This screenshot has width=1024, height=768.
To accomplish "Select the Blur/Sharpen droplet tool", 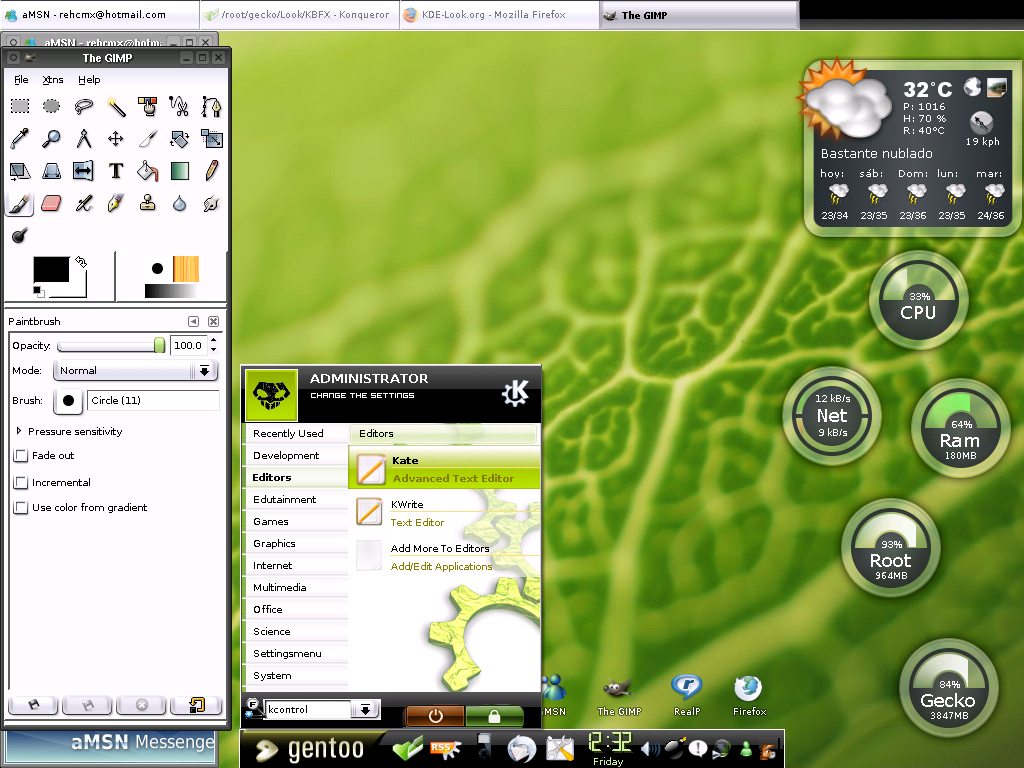I will 179,204.
